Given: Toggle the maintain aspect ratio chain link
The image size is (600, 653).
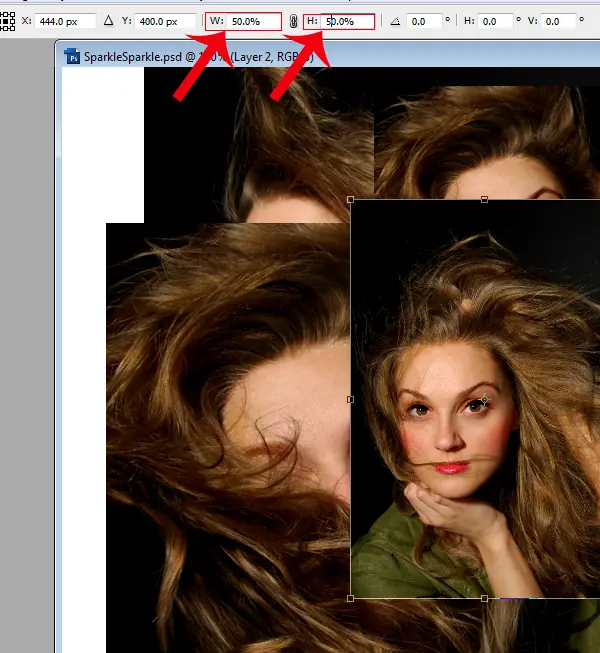Looking at the screenshot, I should tap(293, 21).
